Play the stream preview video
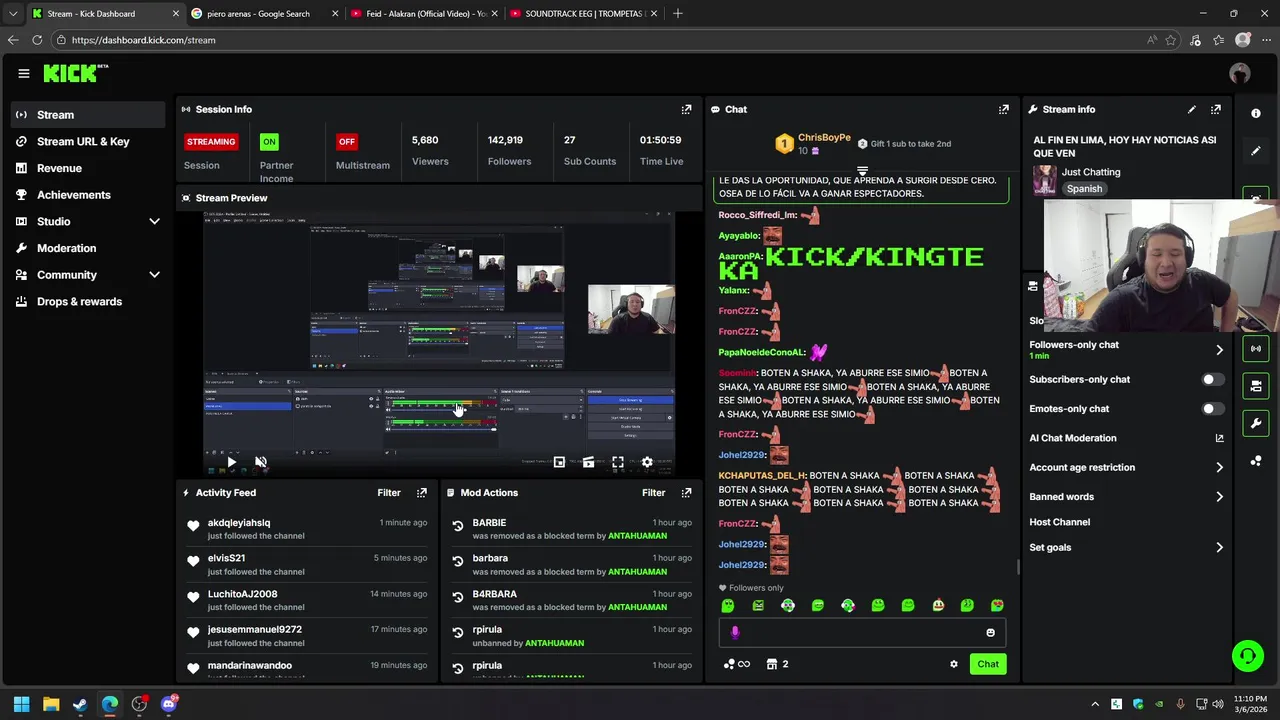1280x720 pixels. click(x=231, y=462)
